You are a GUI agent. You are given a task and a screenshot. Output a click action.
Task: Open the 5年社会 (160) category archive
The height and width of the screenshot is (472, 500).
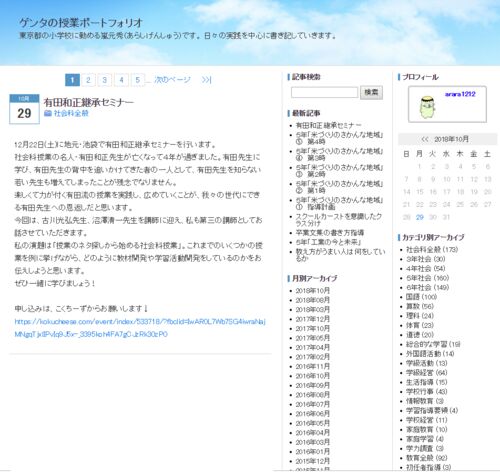(427, 278)
